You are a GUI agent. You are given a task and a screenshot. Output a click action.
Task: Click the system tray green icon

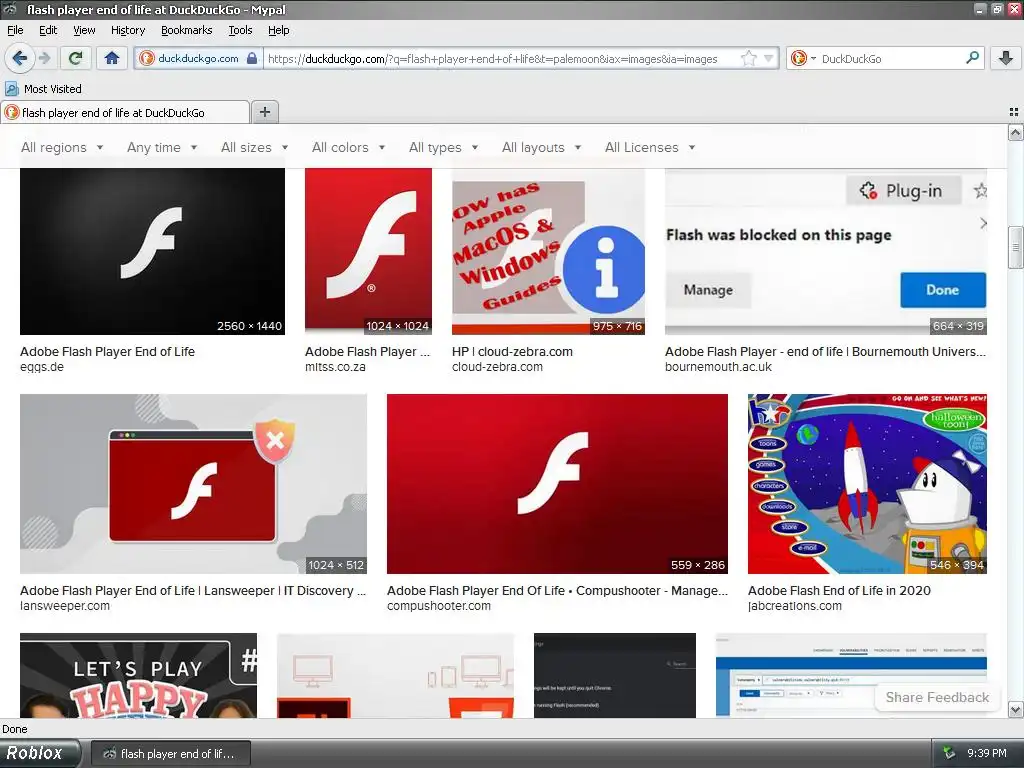tap(949, 754)
